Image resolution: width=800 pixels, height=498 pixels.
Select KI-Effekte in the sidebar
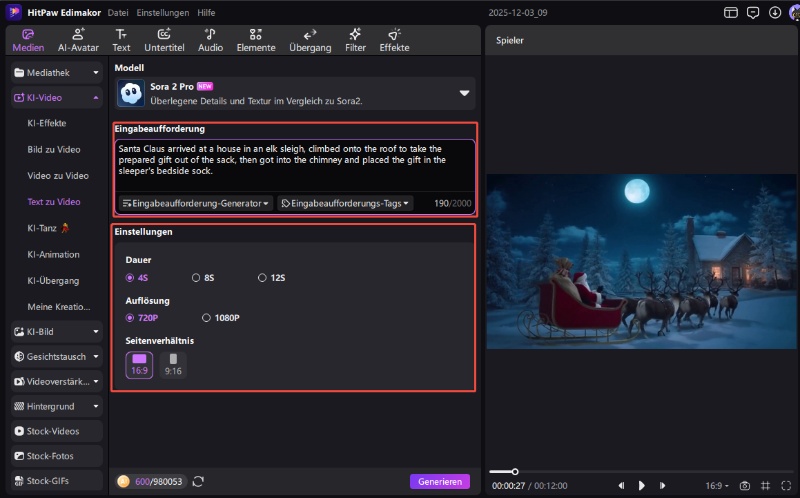pyautogui.click(x=46, y=123)
